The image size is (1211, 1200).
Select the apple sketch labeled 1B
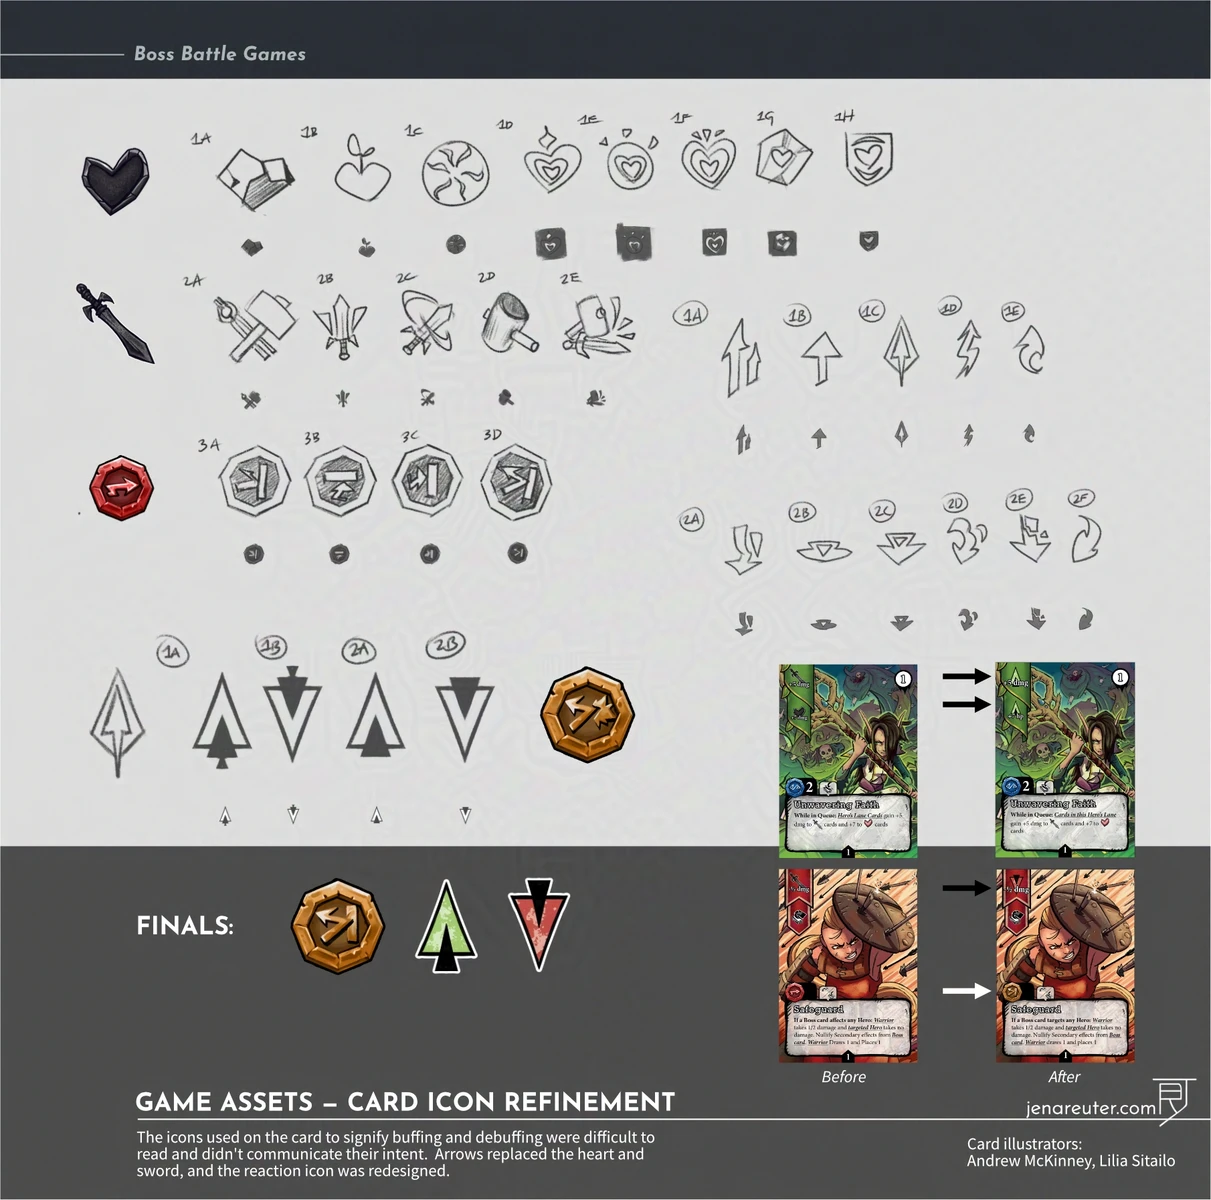coord(361,169)
